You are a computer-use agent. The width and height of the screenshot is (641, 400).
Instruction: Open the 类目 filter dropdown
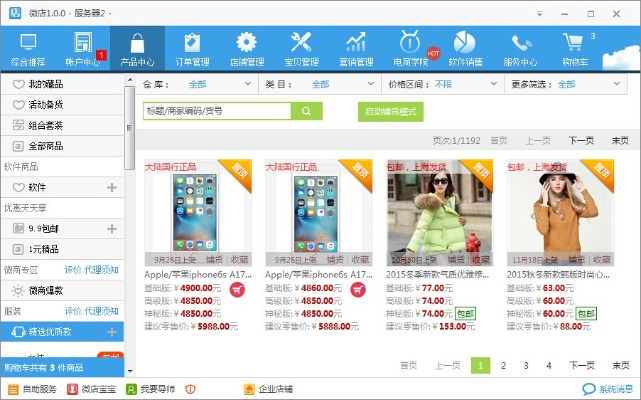(x=320, y=84)
